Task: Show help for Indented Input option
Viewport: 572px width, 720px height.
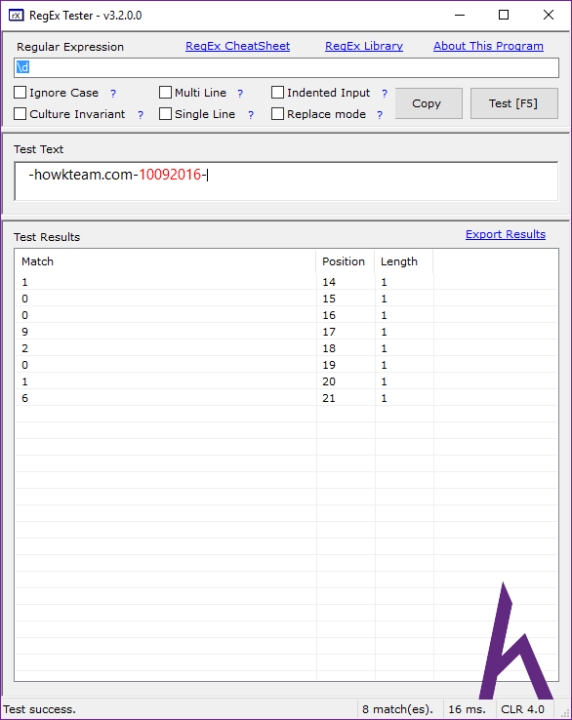Action: (x=384, y=94)
